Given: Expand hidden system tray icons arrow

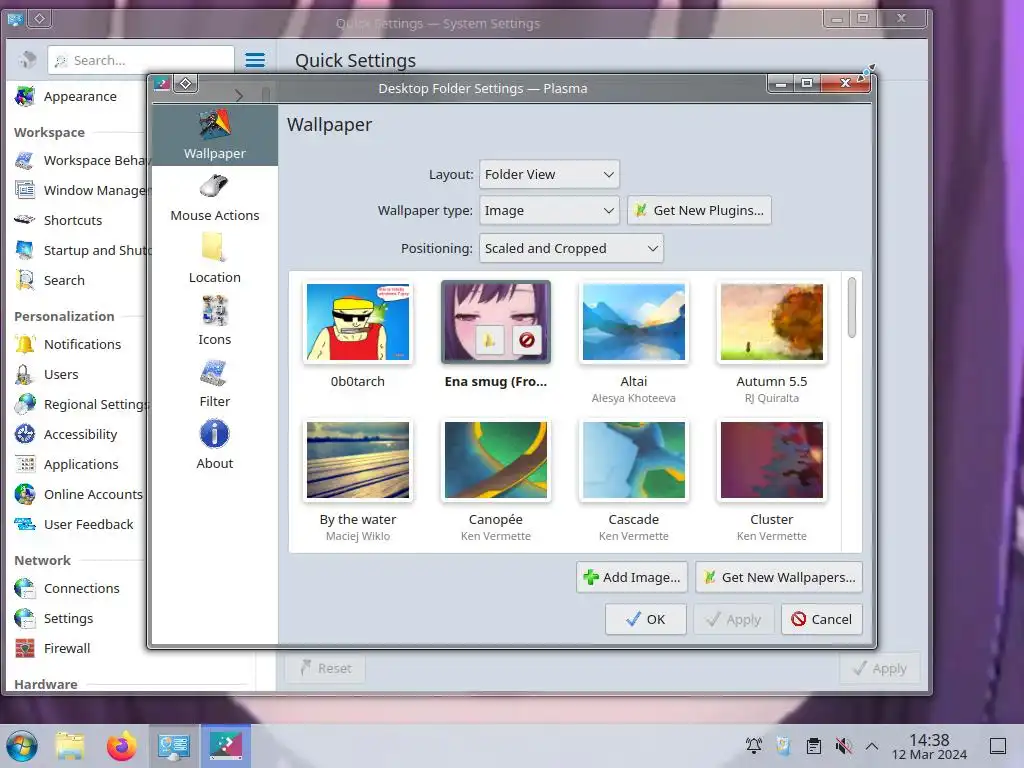Looking at the screenshot, I should click(x=872, y=746).
